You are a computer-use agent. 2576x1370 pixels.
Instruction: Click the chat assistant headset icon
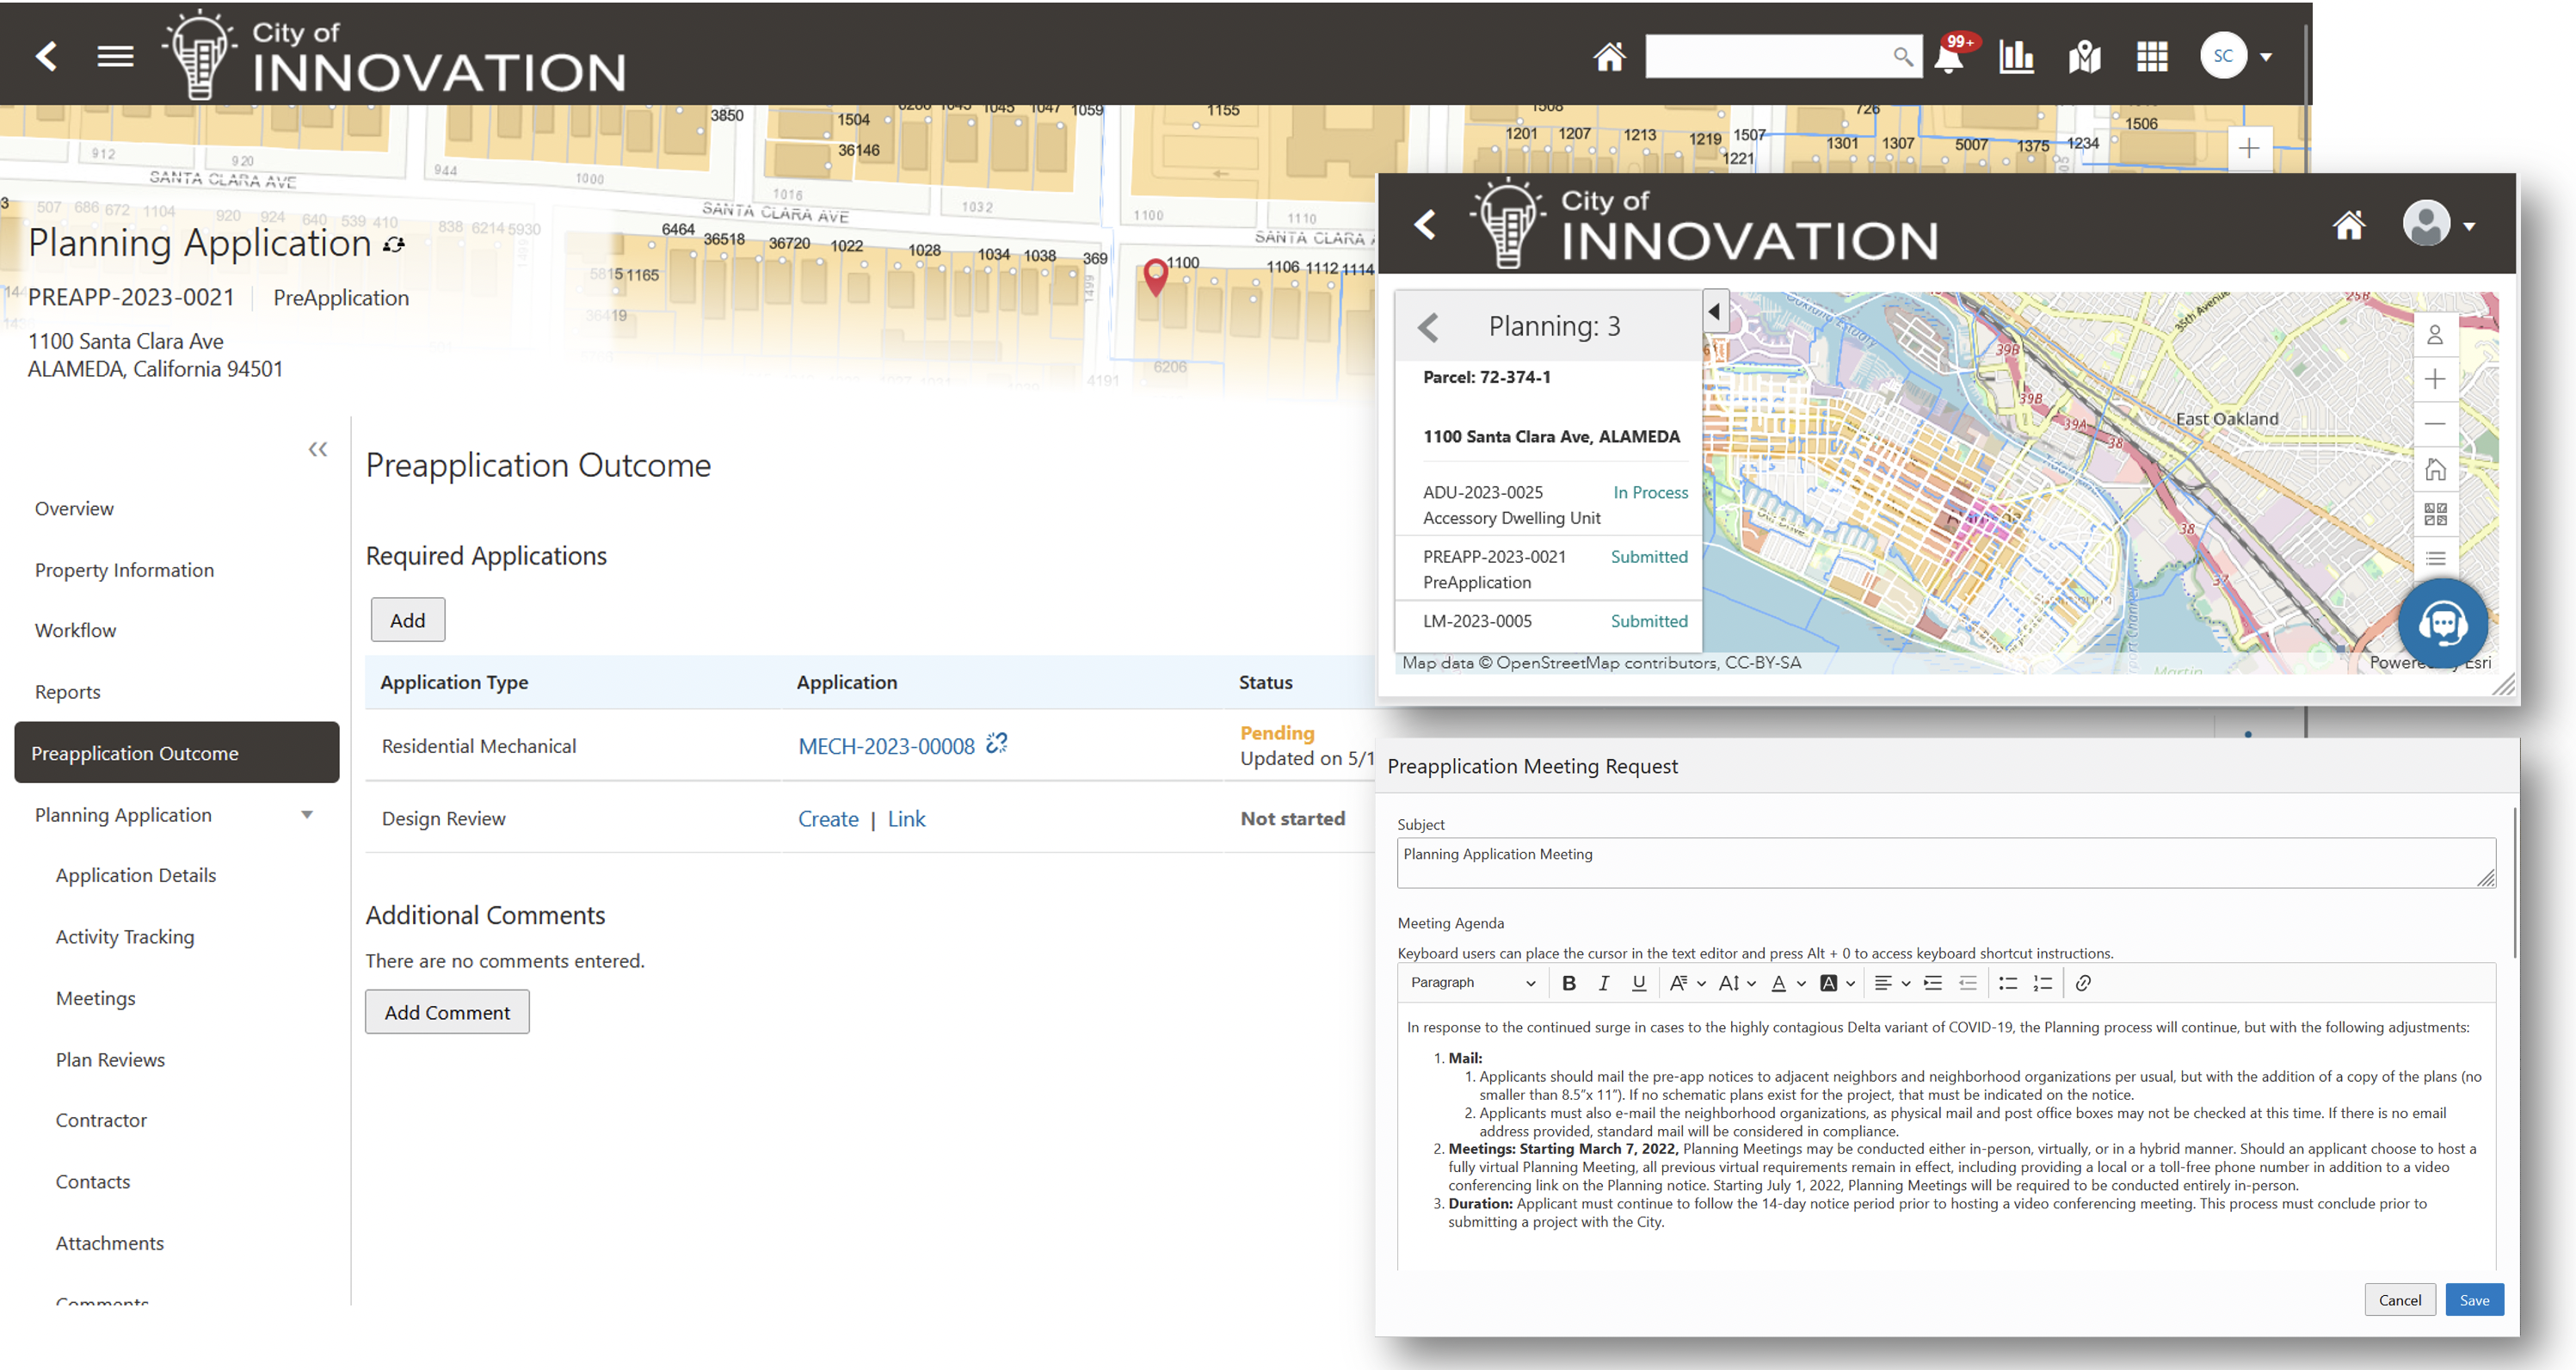click(x=2442, y=624)
